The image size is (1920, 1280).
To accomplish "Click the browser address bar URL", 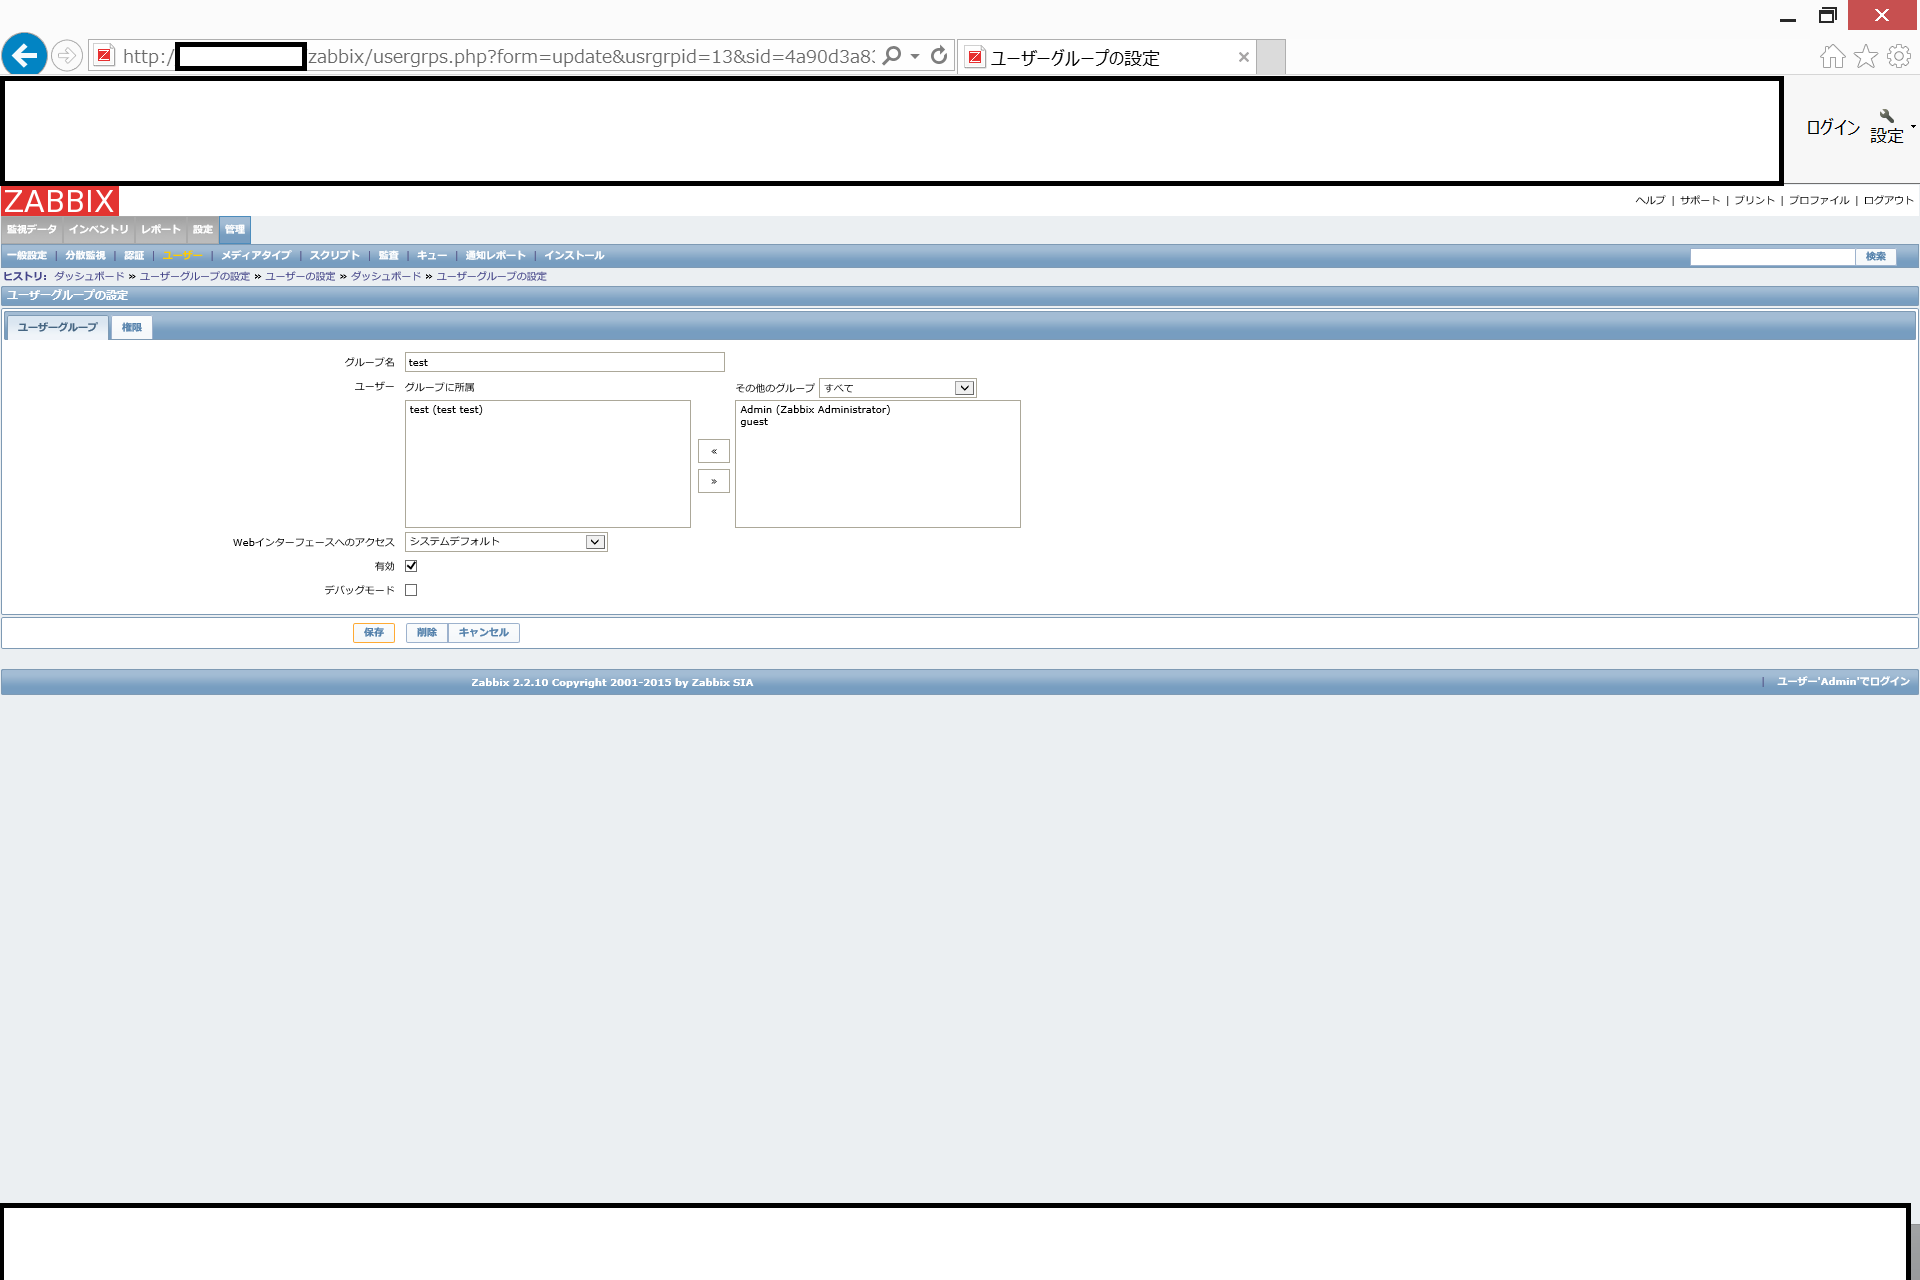I will pyautogui.click(x=498, y=56).
